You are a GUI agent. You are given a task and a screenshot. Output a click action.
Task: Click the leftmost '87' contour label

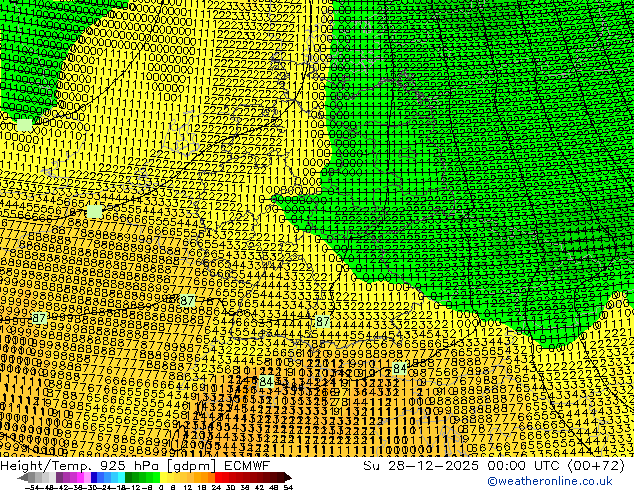(39, 318)
